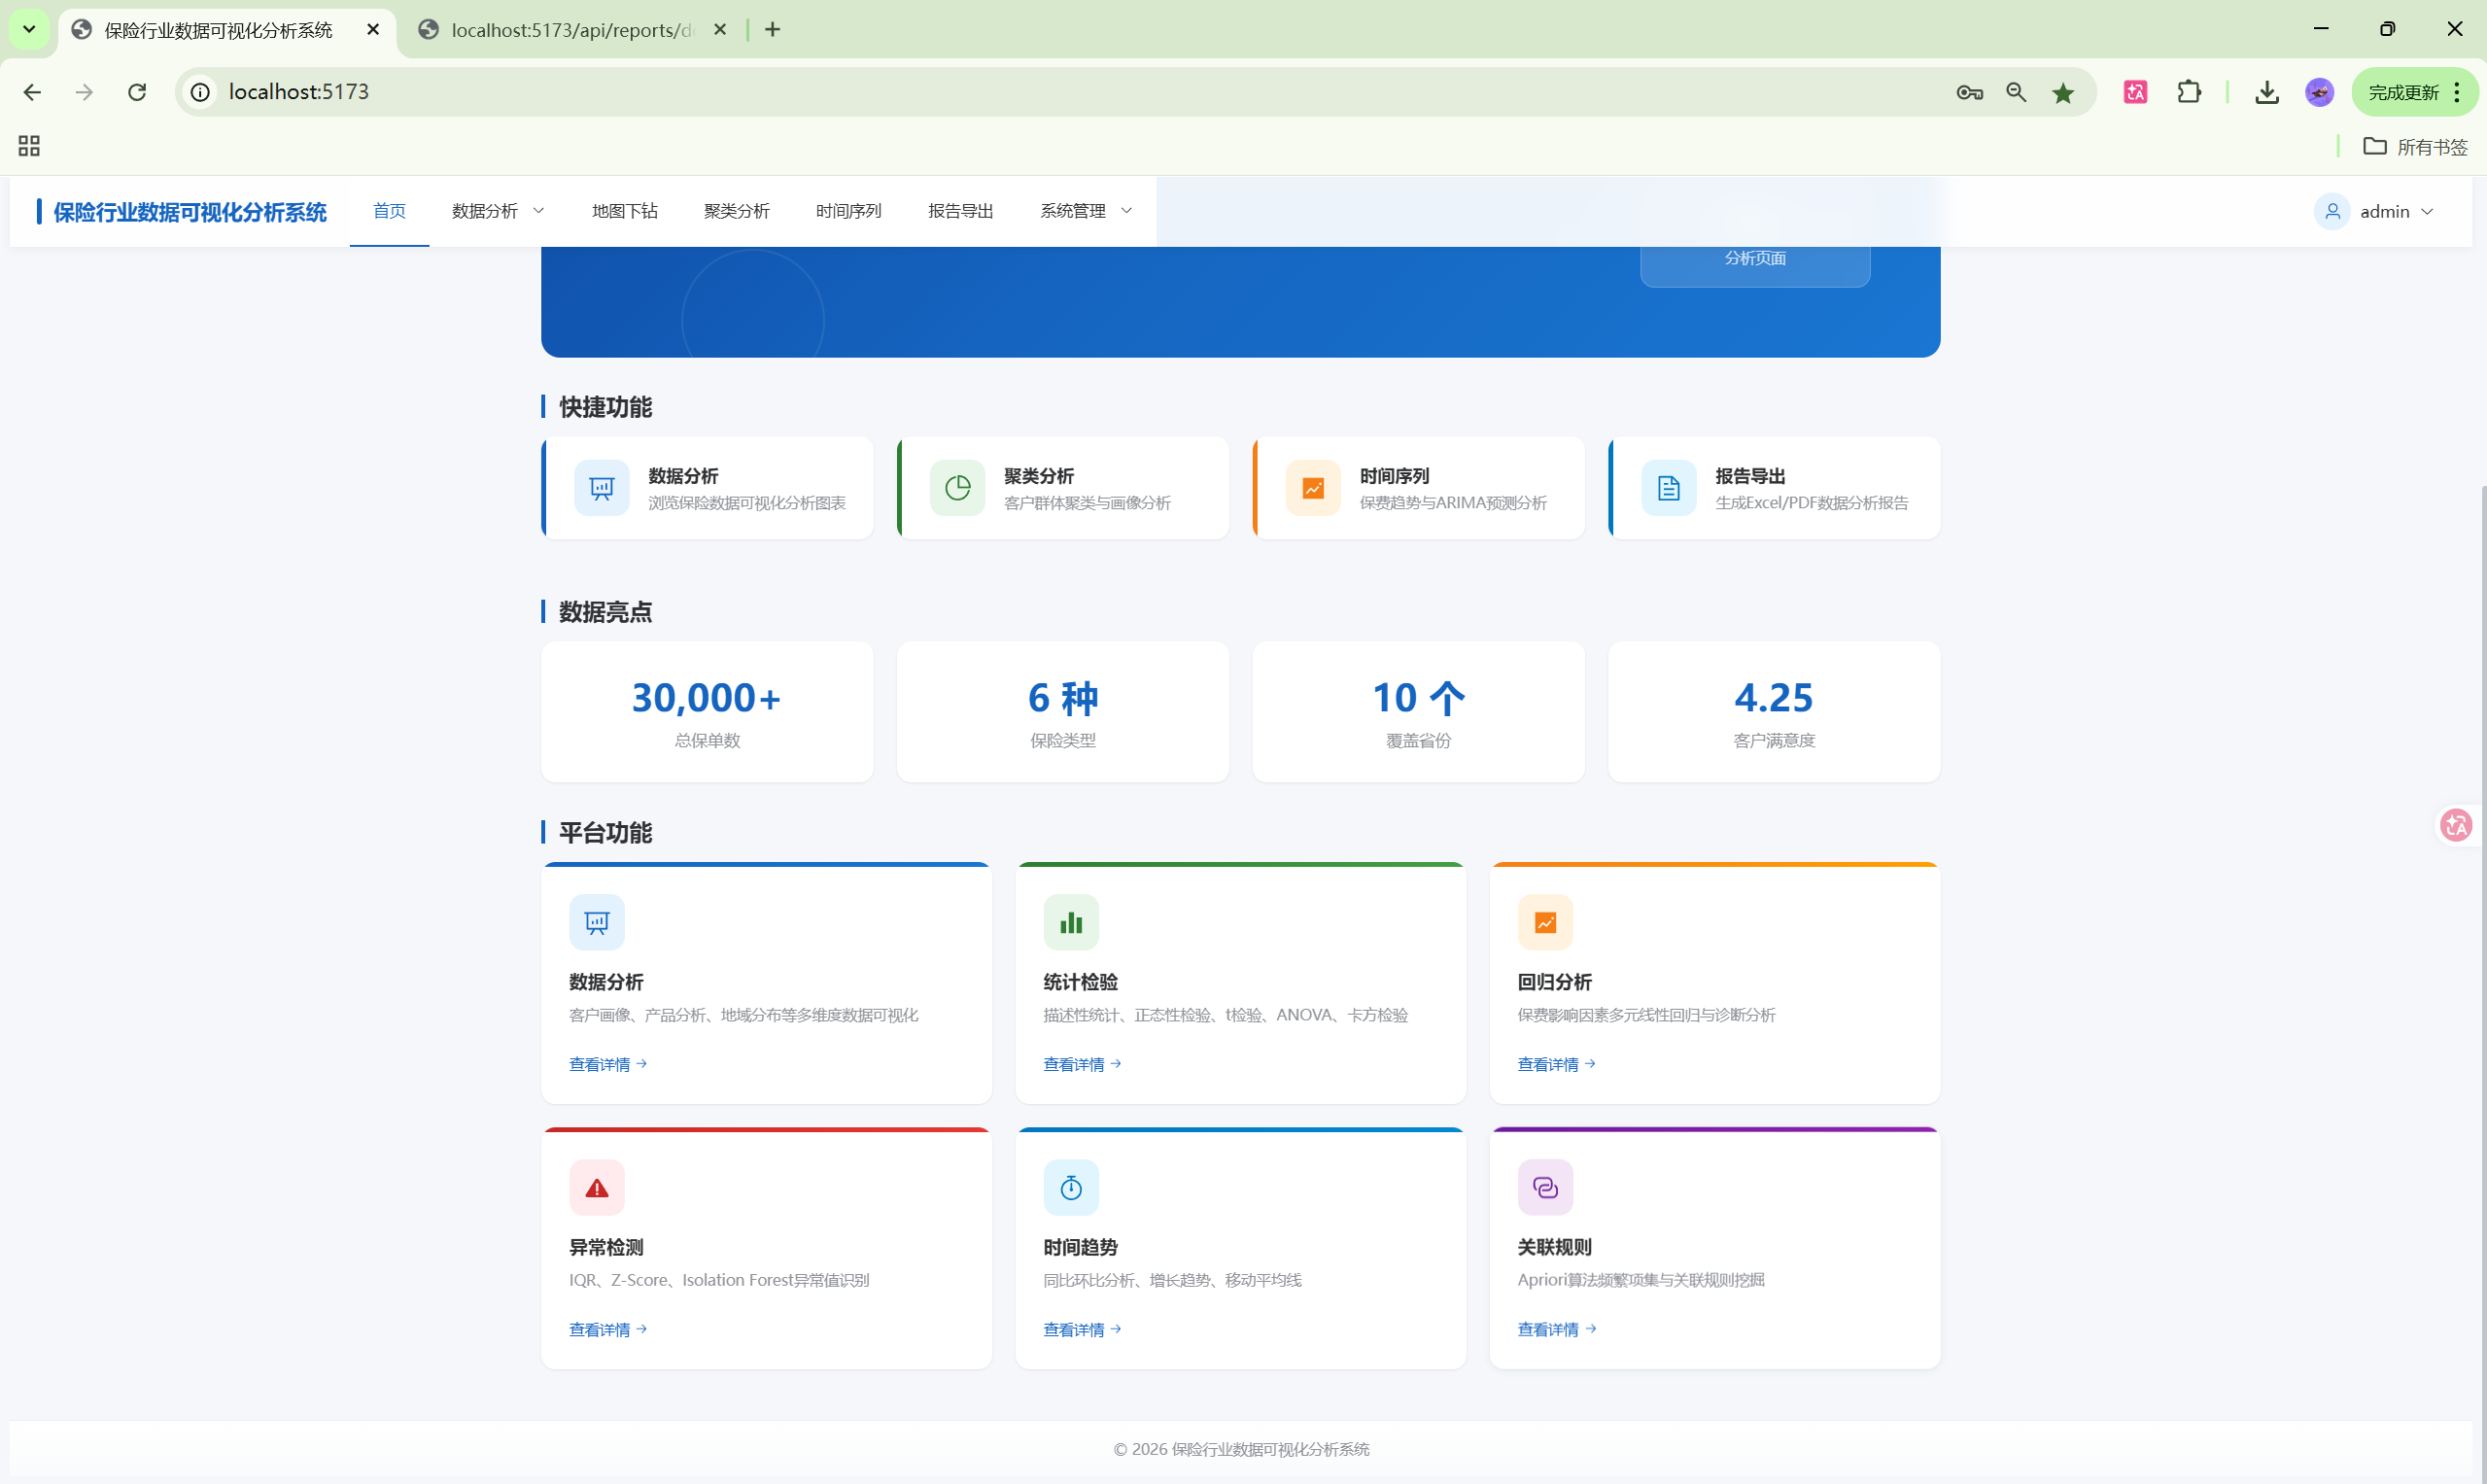Click the 异常检测 warning triangle icon

[596, 1187]
